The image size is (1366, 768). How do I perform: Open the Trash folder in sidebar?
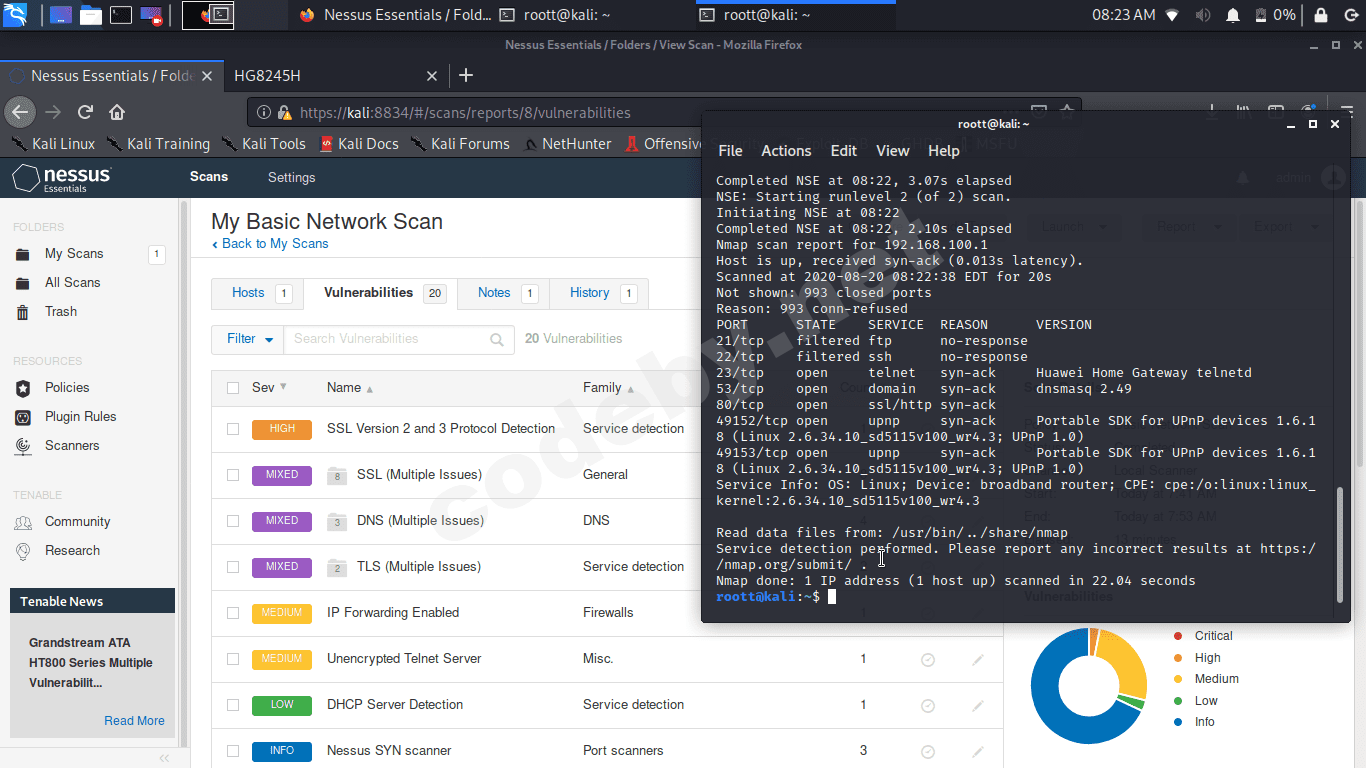[x=60, y=312]
